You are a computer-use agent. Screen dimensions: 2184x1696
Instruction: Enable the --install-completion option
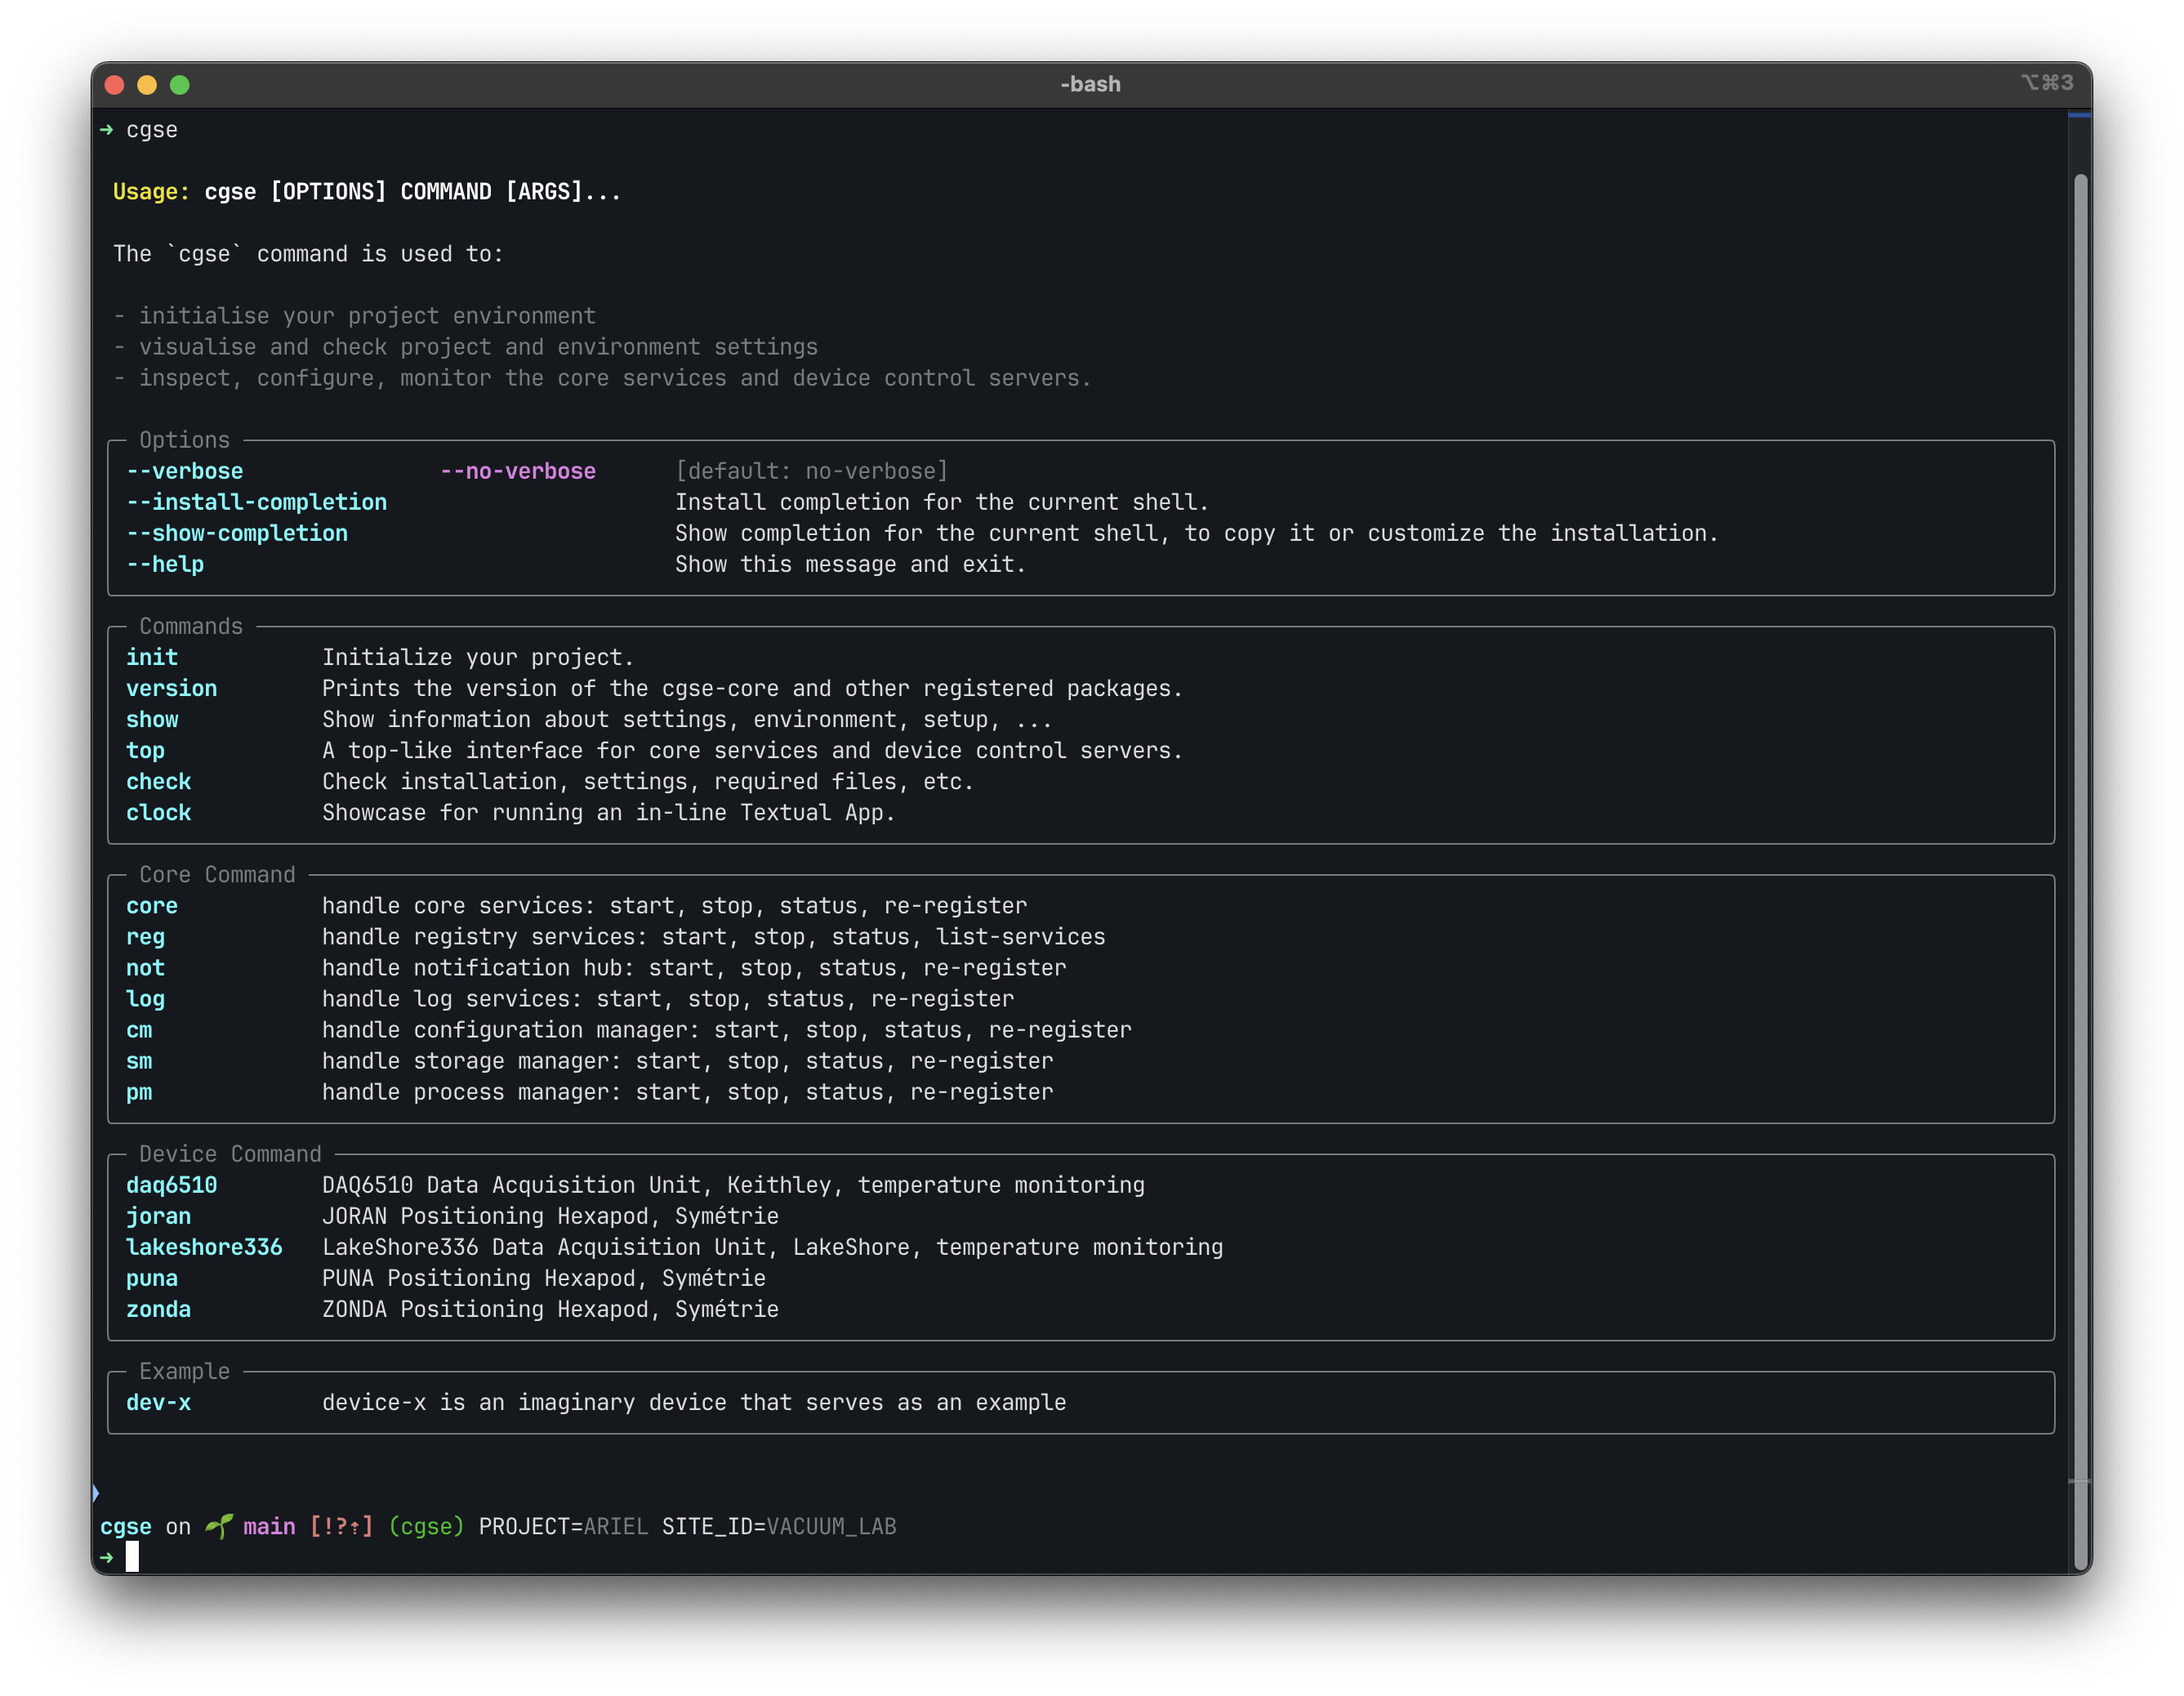click(257, 502)
